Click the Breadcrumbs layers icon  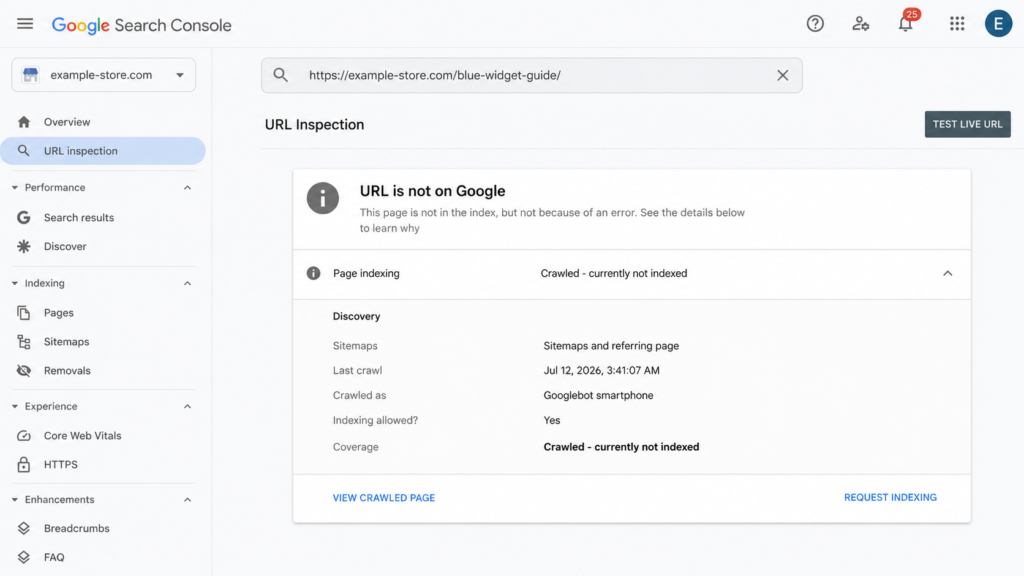pos(24,528)
